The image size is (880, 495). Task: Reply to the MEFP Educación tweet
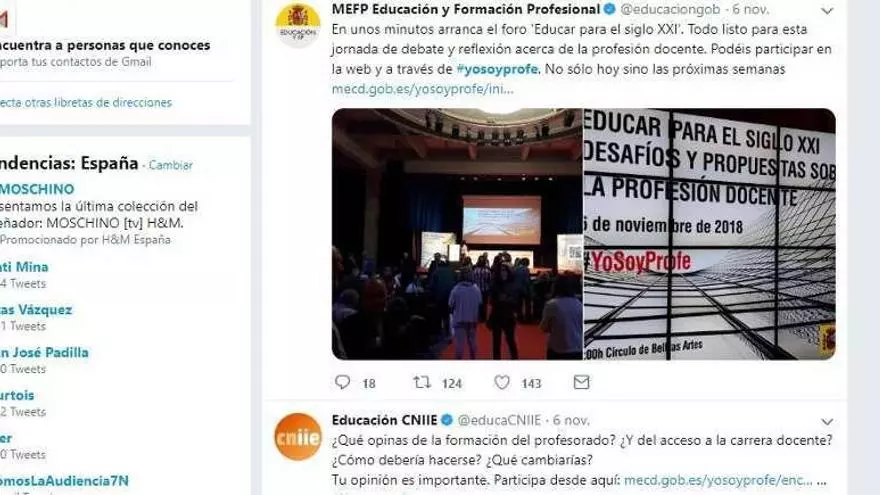point(342,382)
